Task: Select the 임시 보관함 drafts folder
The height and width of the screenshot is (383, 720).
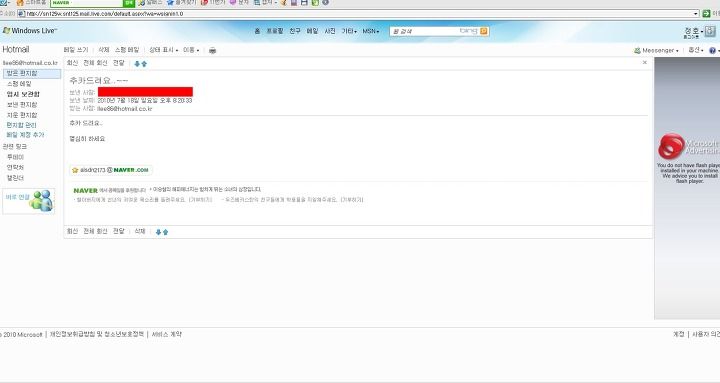Action: [23, 94]
